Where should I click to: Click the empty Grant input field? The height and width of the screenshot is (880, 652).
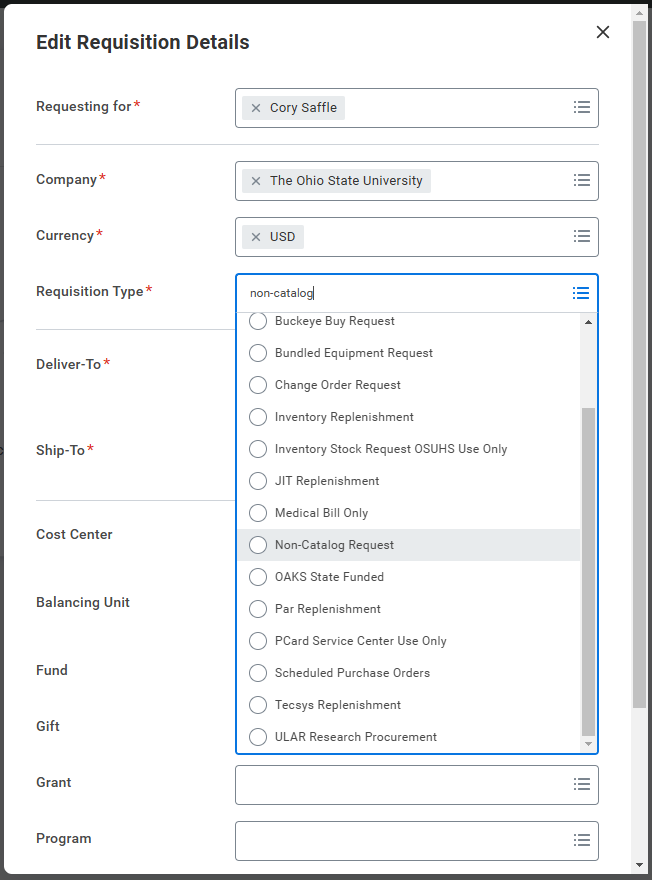pyautogui.click(x=400, y=784)
